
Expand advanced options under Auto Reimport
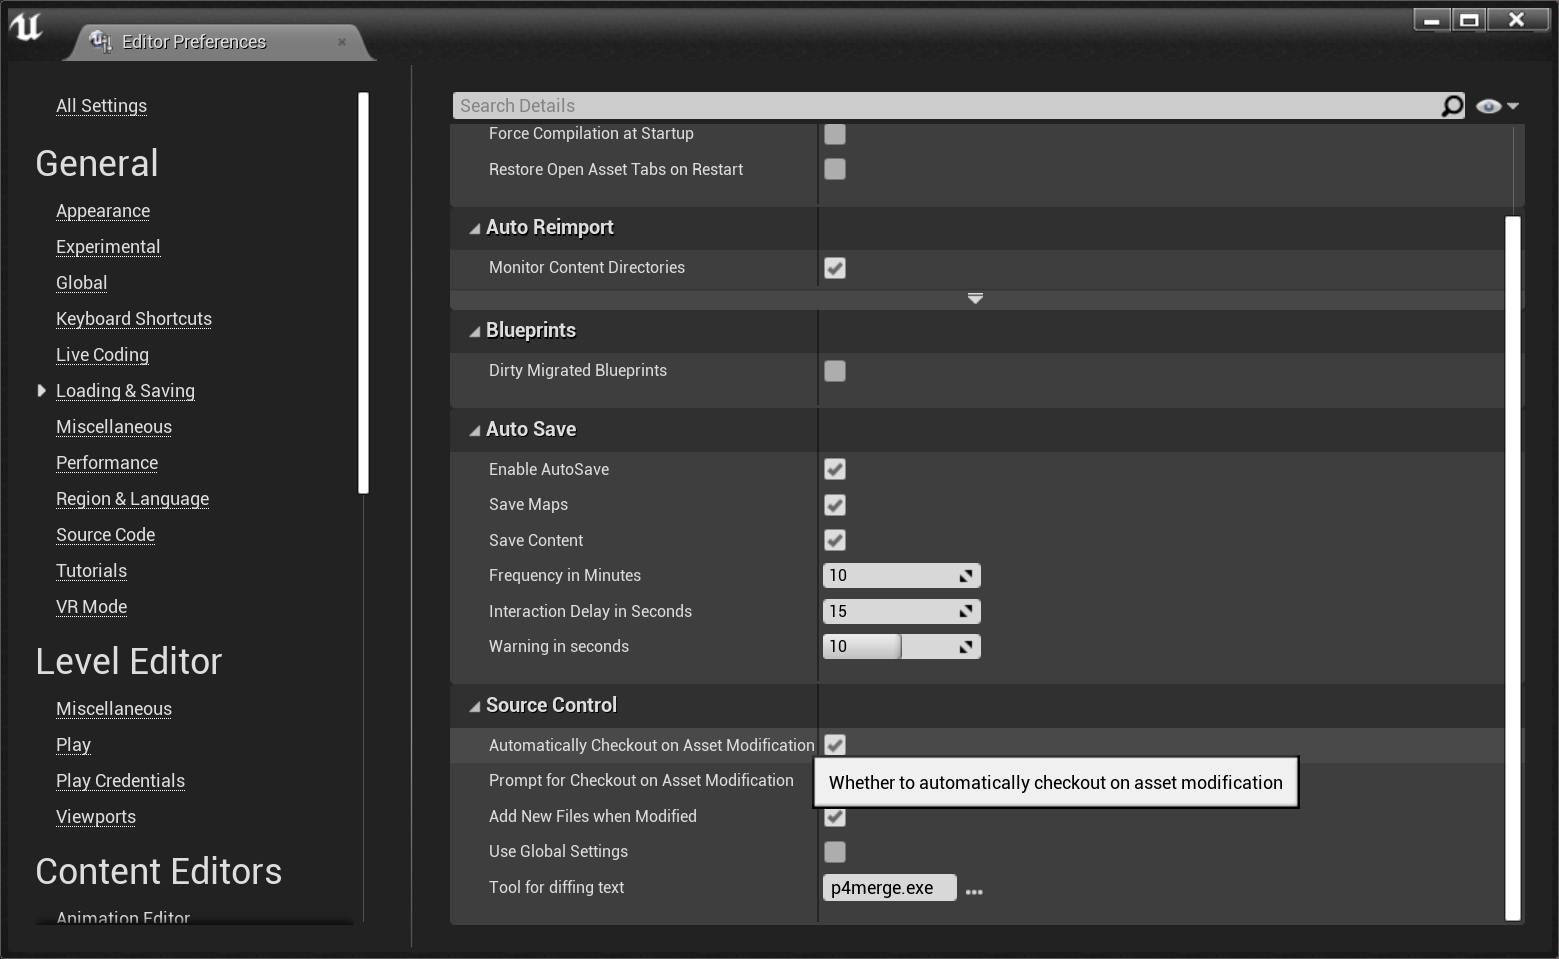[975, 298]
